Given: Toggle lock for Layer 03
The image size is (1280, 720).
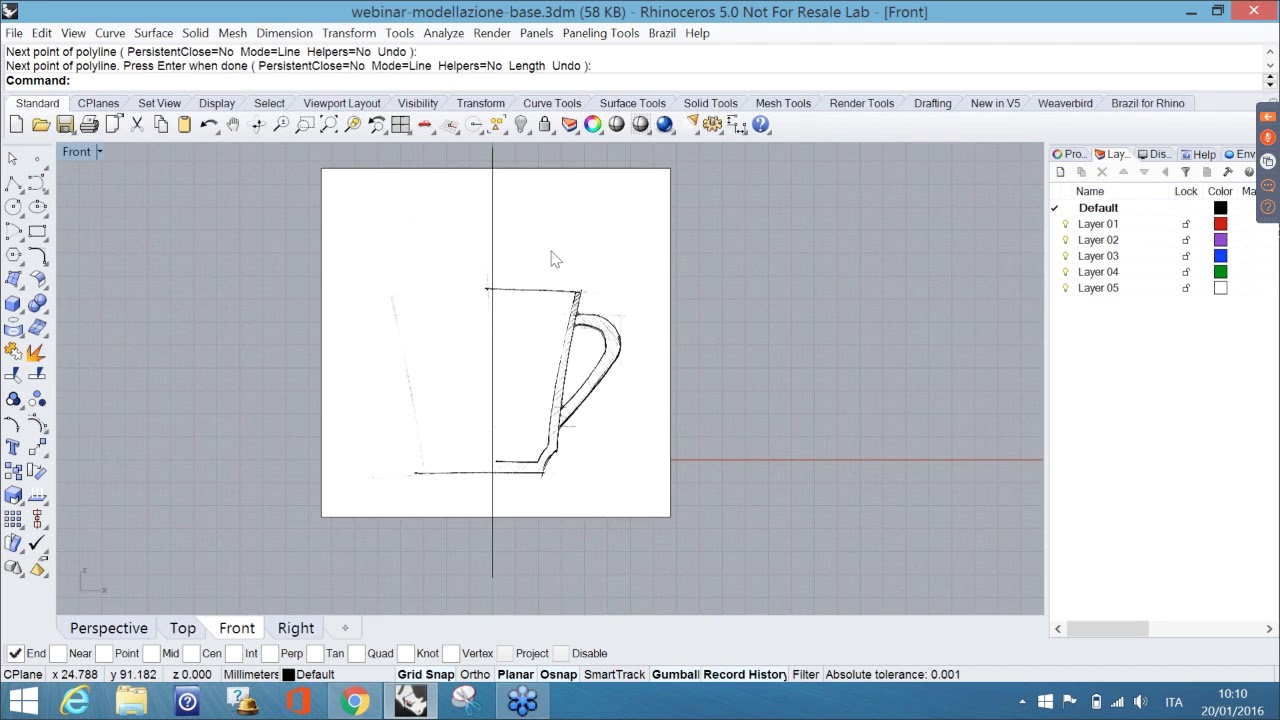Looking at the screenshot, I should point(1186,256).
